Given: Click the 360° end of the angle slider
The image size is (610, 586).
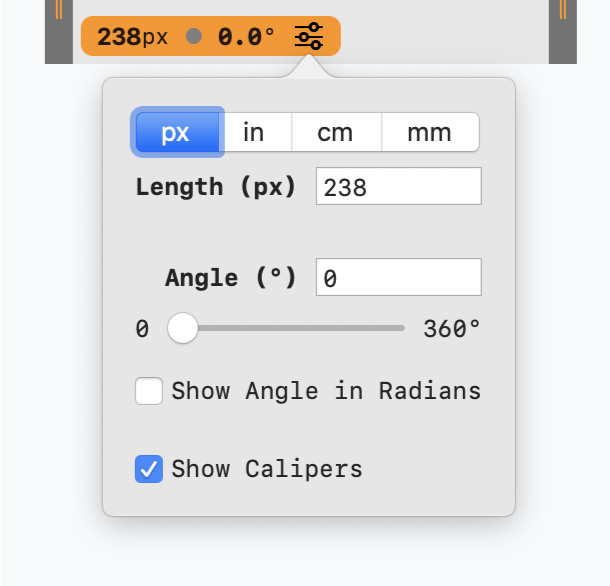Looking at the screenshot, I should click(403, 328).
